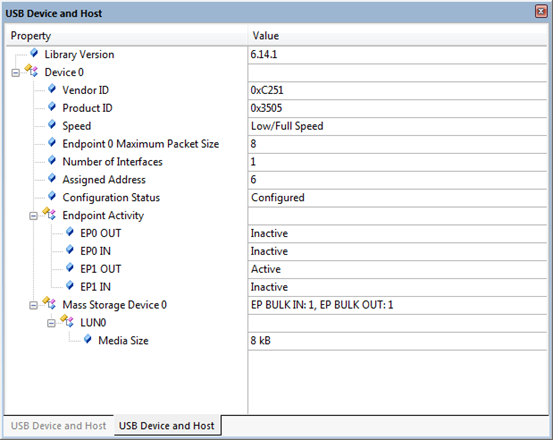Select the Speed property label
The image size is (553, 440).
tap(77, 126)
